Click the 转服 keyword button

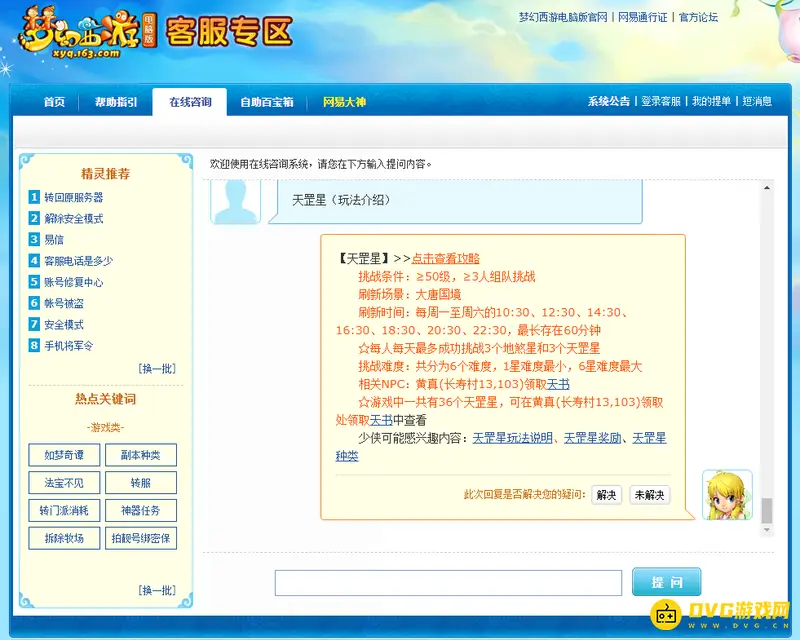pyautogui.click(x=141, y=483)
